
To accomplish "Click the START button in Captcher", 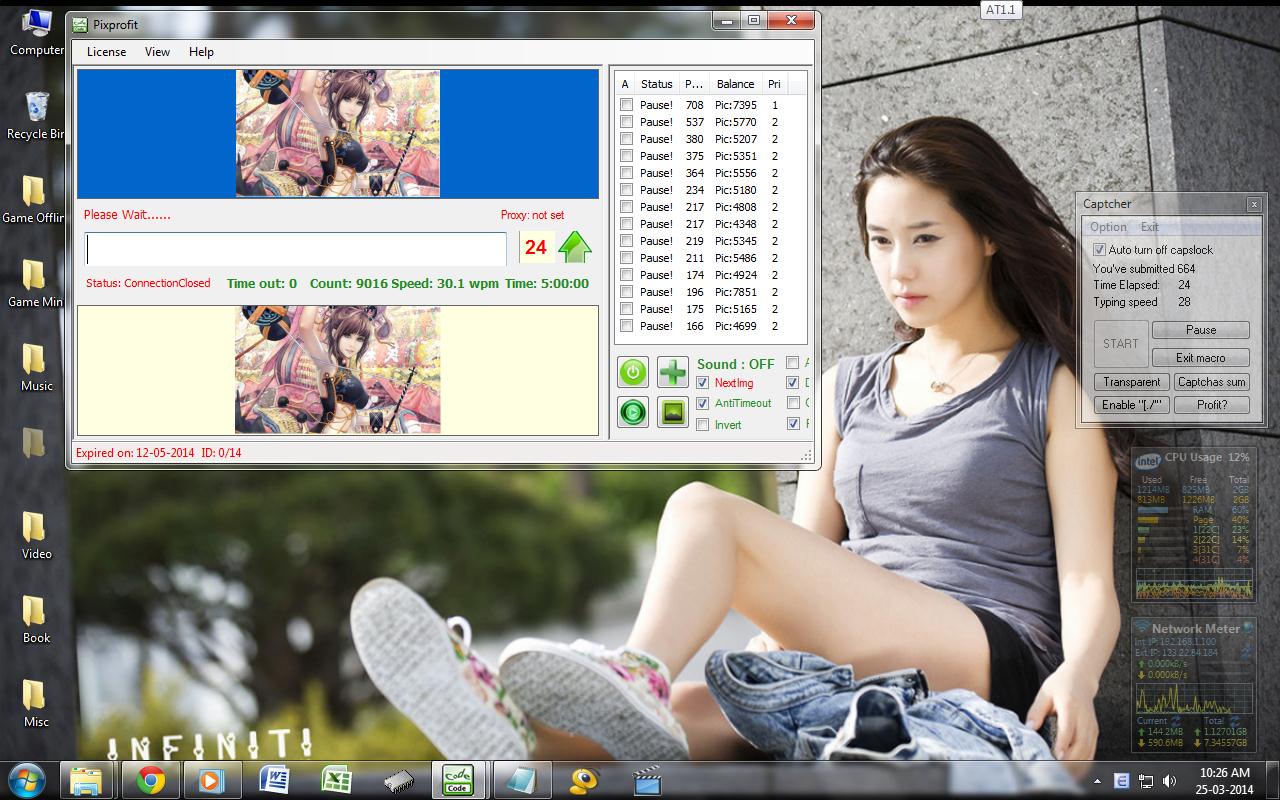I will click(1120, 343).
